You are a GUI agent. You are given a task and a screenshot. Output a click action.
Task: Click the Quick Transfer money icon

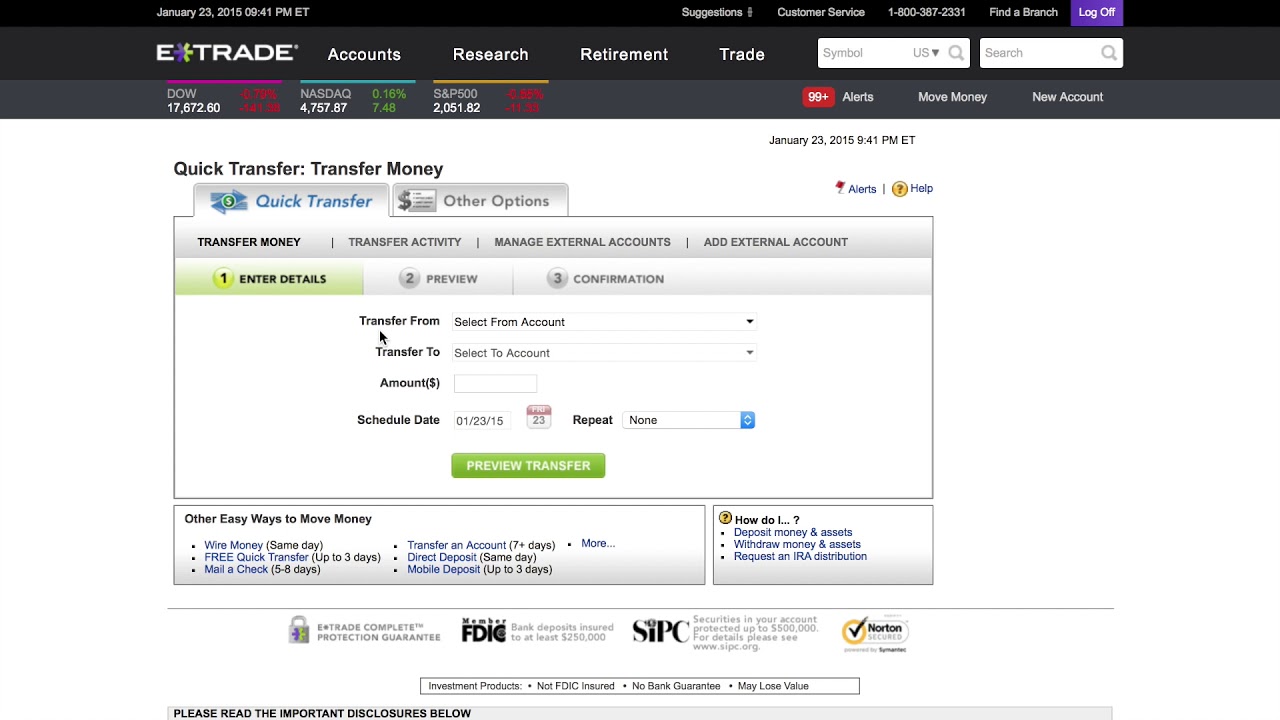pyautogui.click(x=228, y=201)
